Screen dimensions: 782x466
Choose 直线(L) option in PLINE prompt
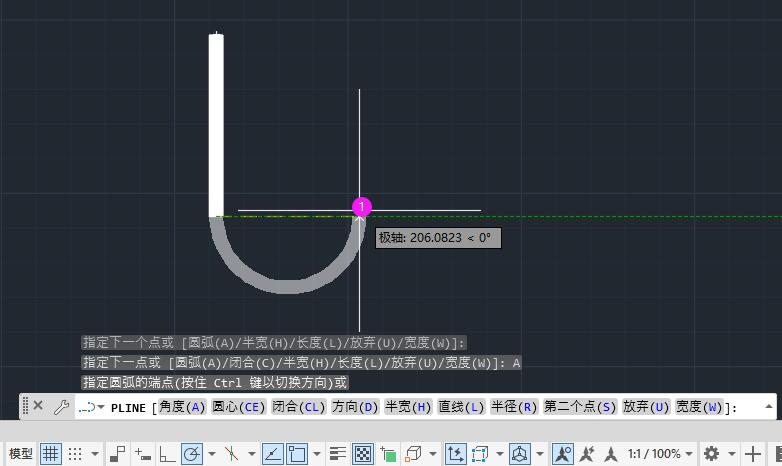point(461,407)
